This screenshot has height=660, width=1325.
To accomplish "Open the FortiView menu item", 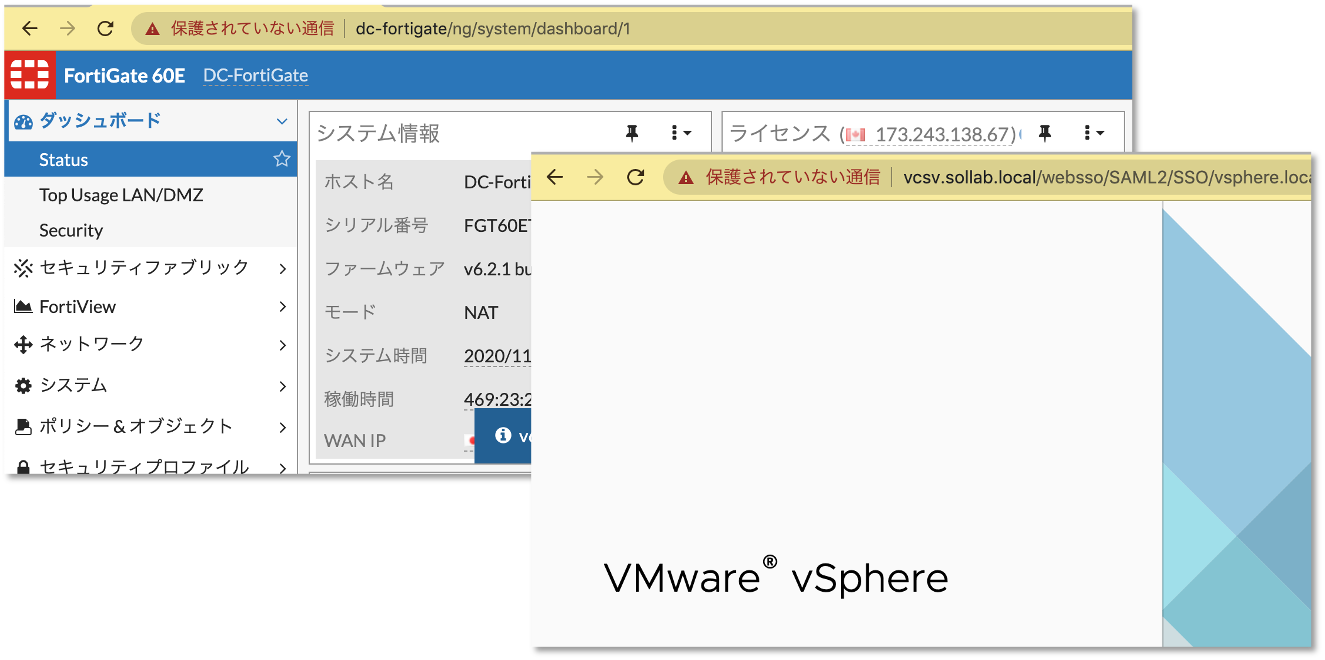I will (151, 307).
